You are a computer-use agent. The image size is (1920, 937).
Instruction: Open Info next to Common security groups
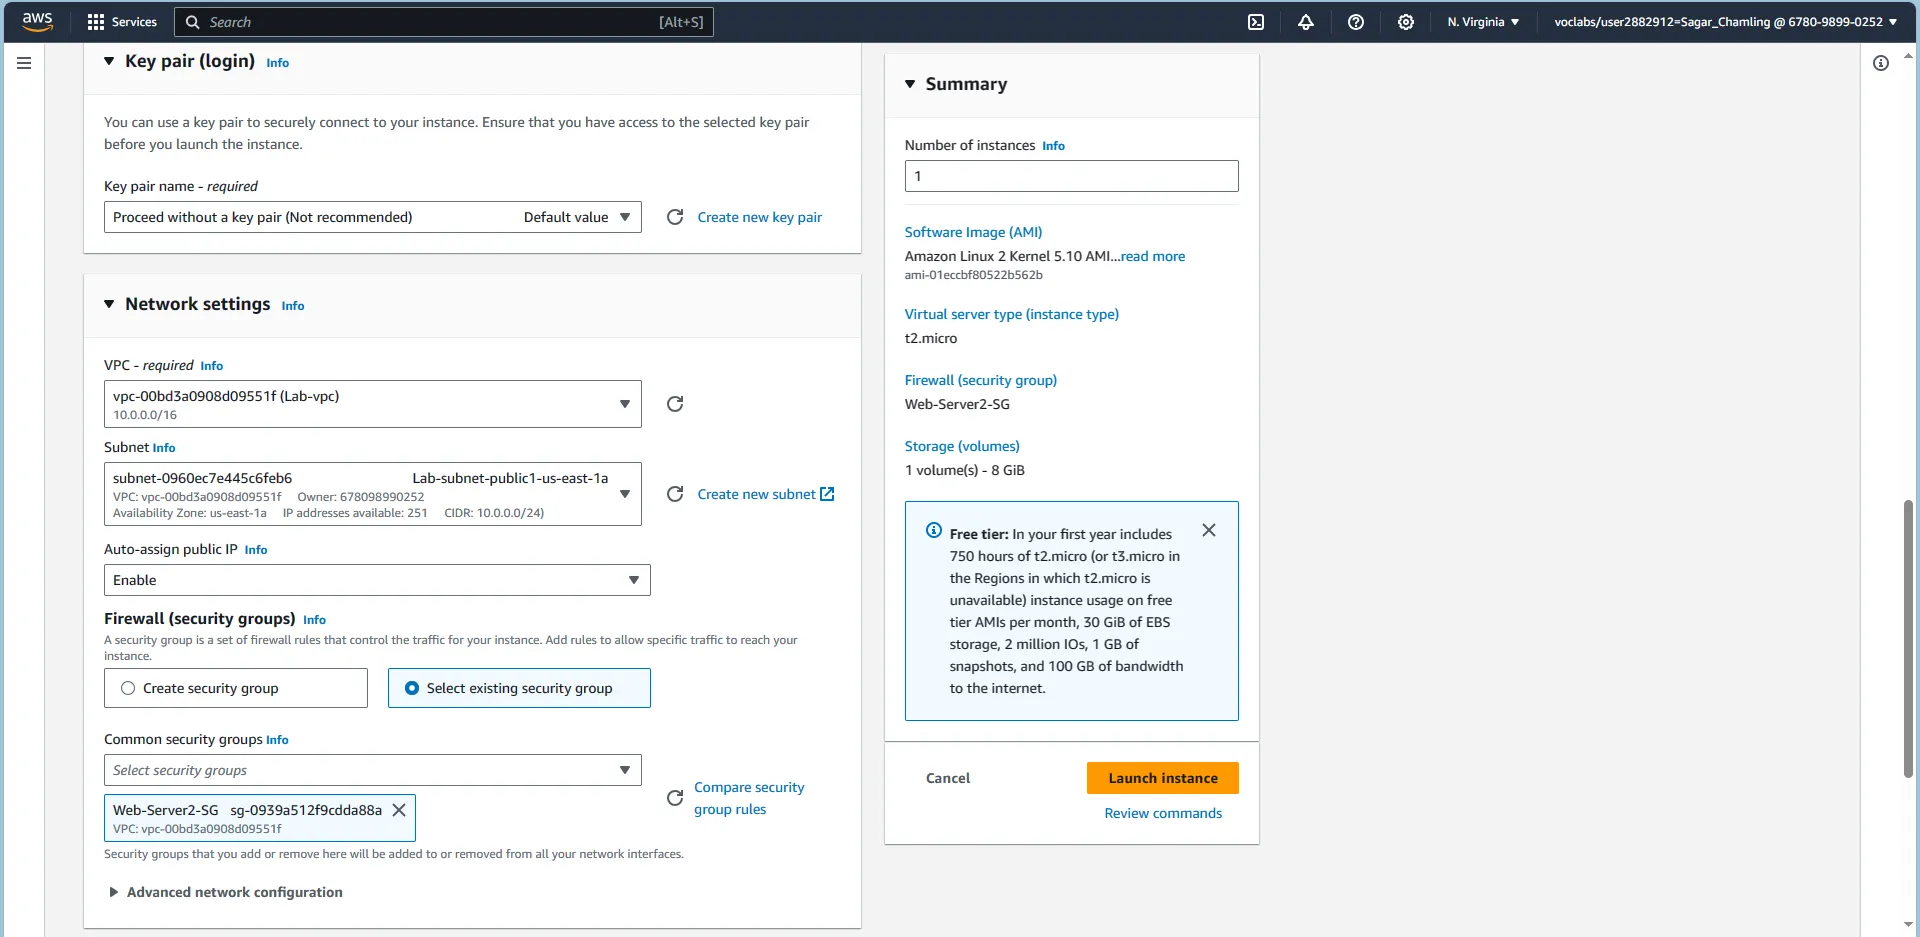pos(278,740)
